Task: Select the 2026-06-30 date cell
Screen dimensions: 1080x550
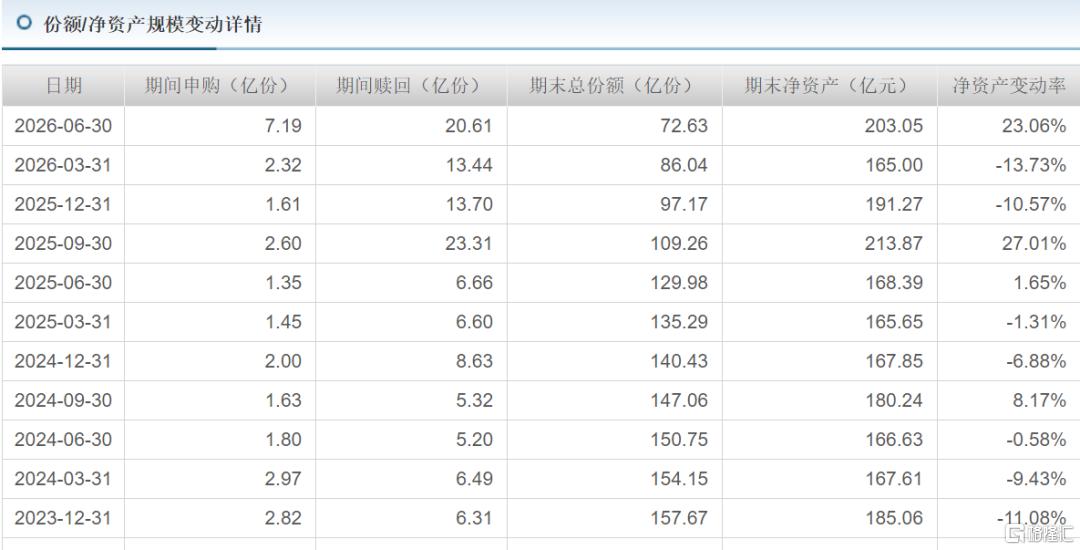Action: click(x=63, y=126)
